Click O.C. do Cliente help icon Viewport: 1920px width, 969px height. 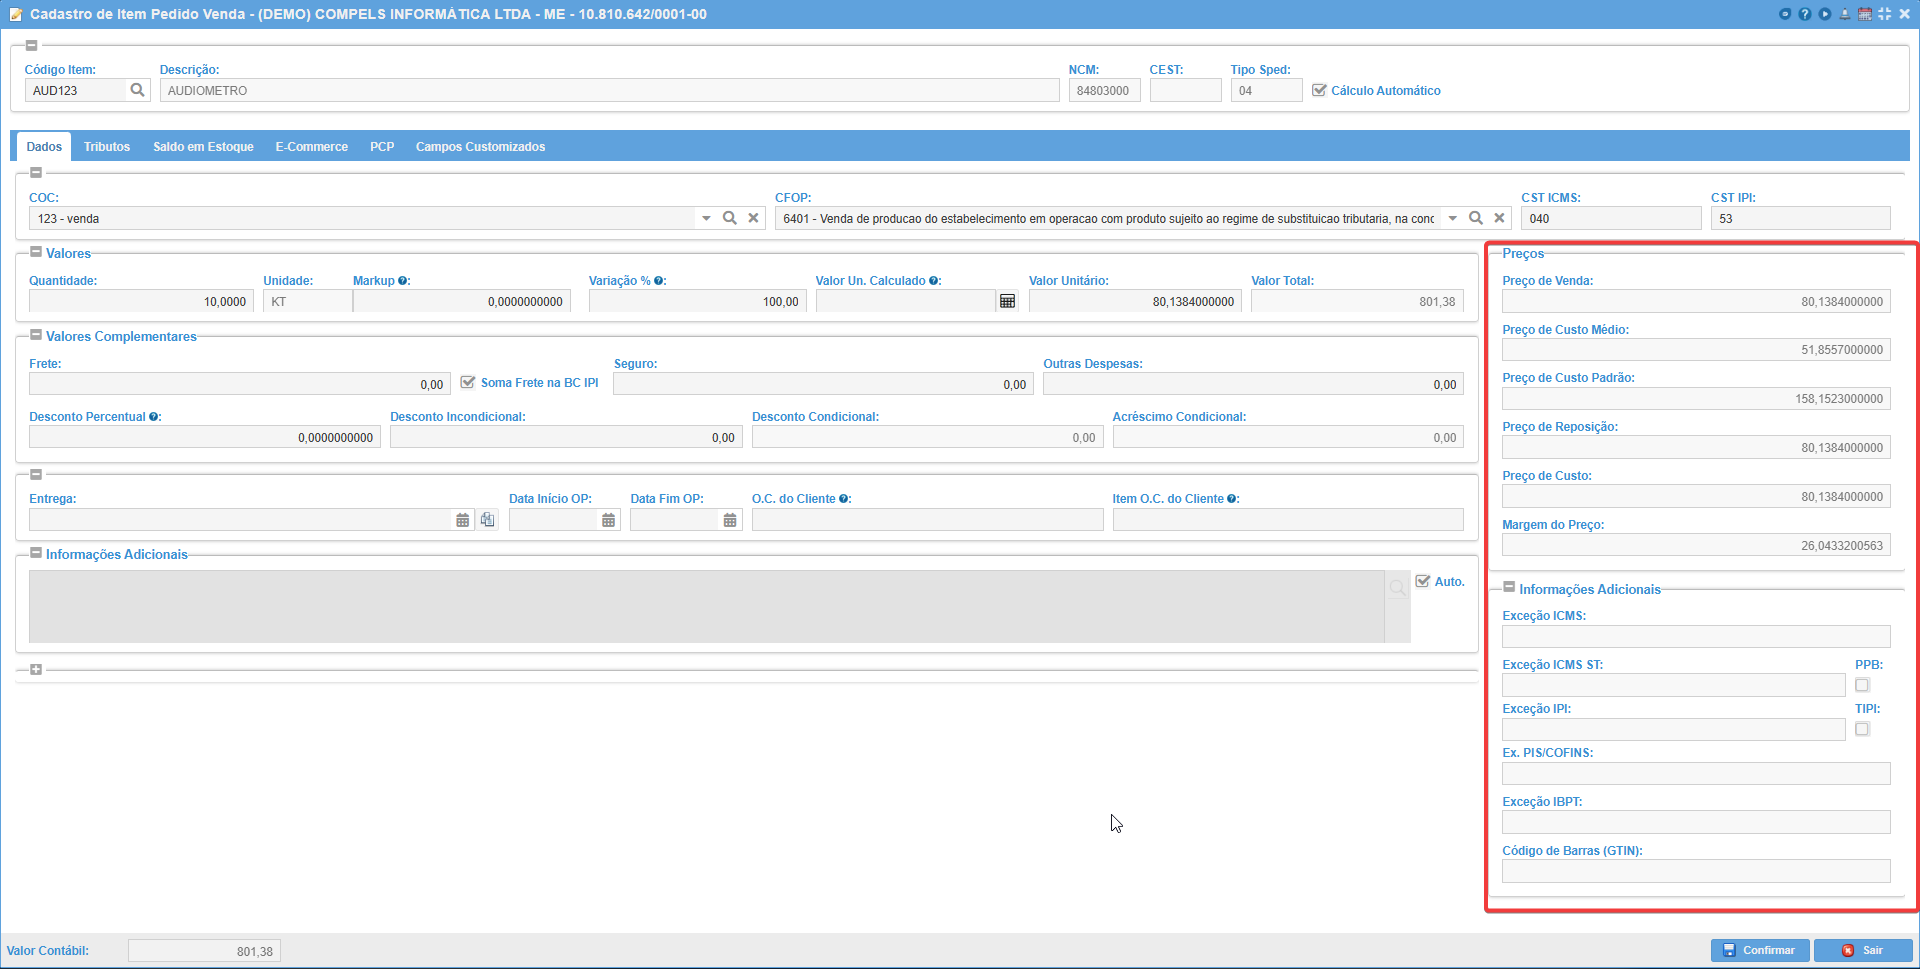coord(844,499)
